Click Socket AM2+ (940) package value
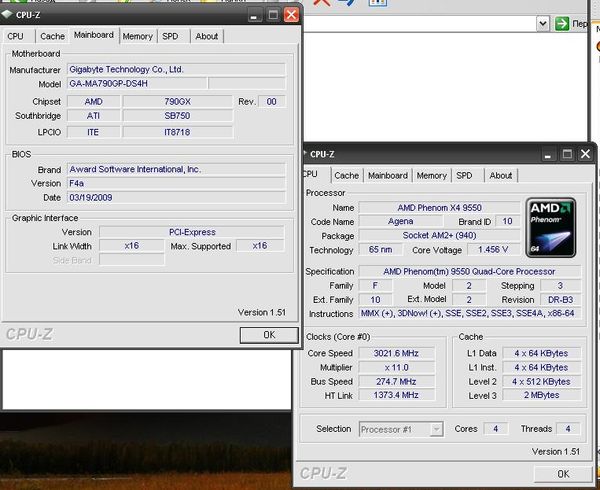 coord(439,236)
